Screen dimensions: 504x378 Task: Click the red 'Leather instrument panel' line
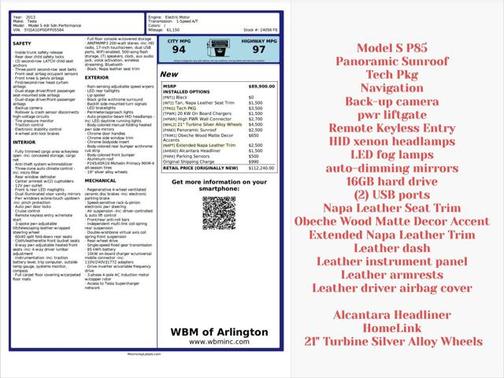pyautogui.click(x=392, y=261)
